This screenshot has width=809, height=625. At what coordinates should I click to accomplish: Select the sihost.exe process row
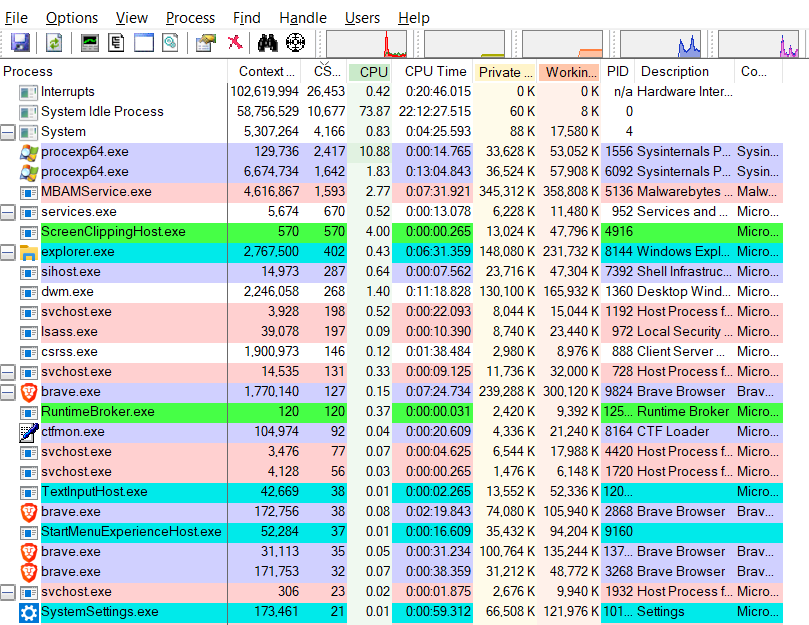click(x=391, y=272)
